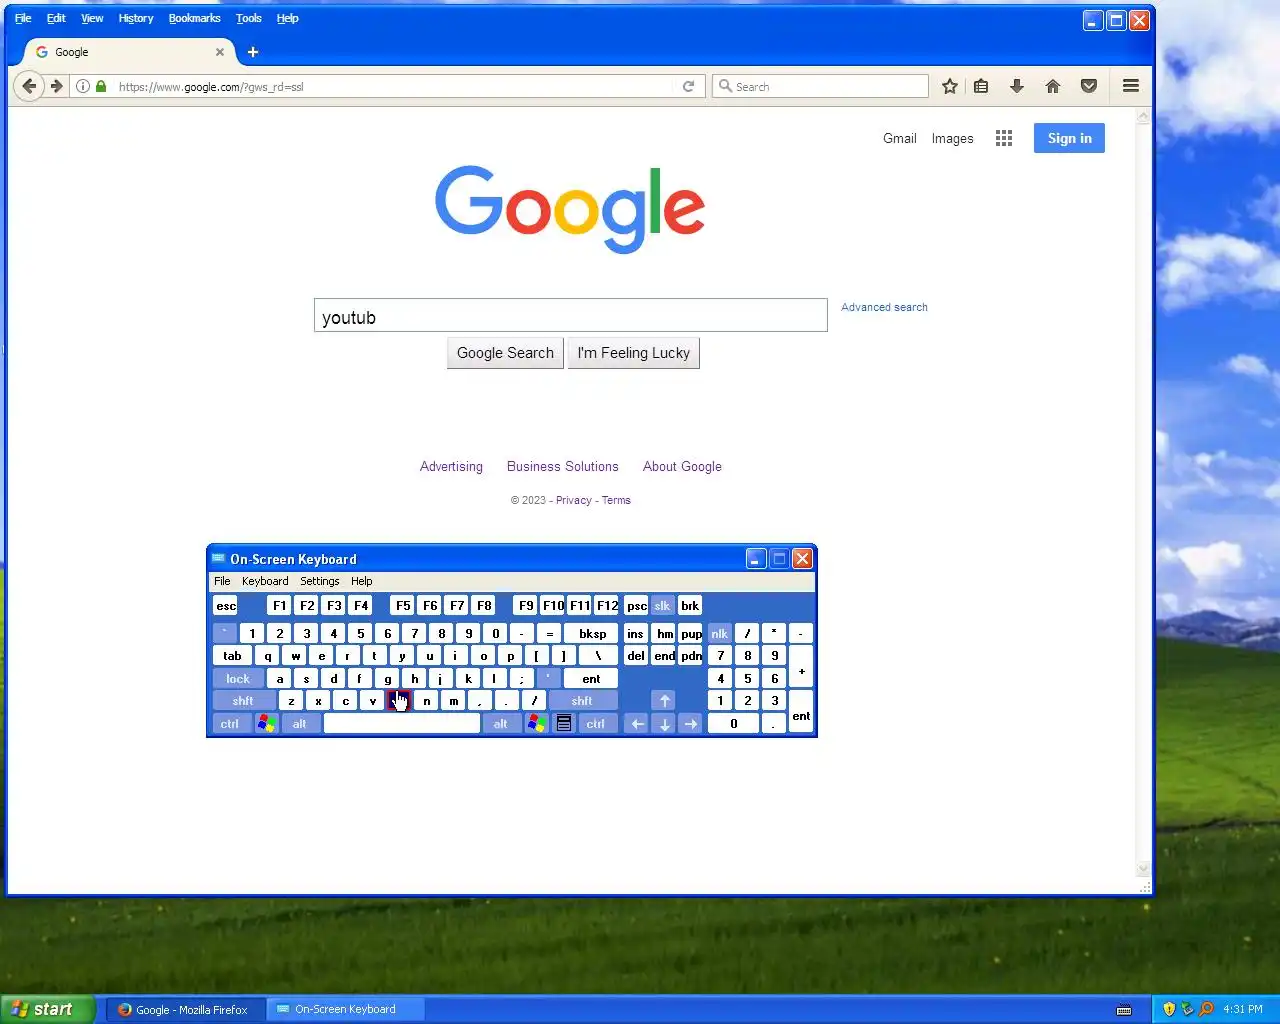Toggle the caps lock key
The width and height of the screenshot is (1280, 1024).
point(238,678)
